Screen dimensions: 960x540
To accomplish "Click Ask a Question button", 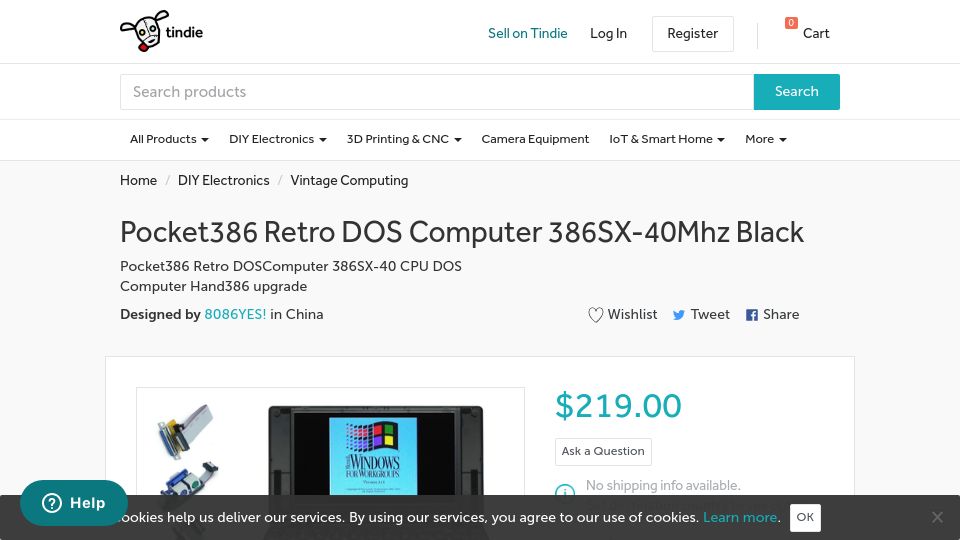I will click(x=603, y=452).
